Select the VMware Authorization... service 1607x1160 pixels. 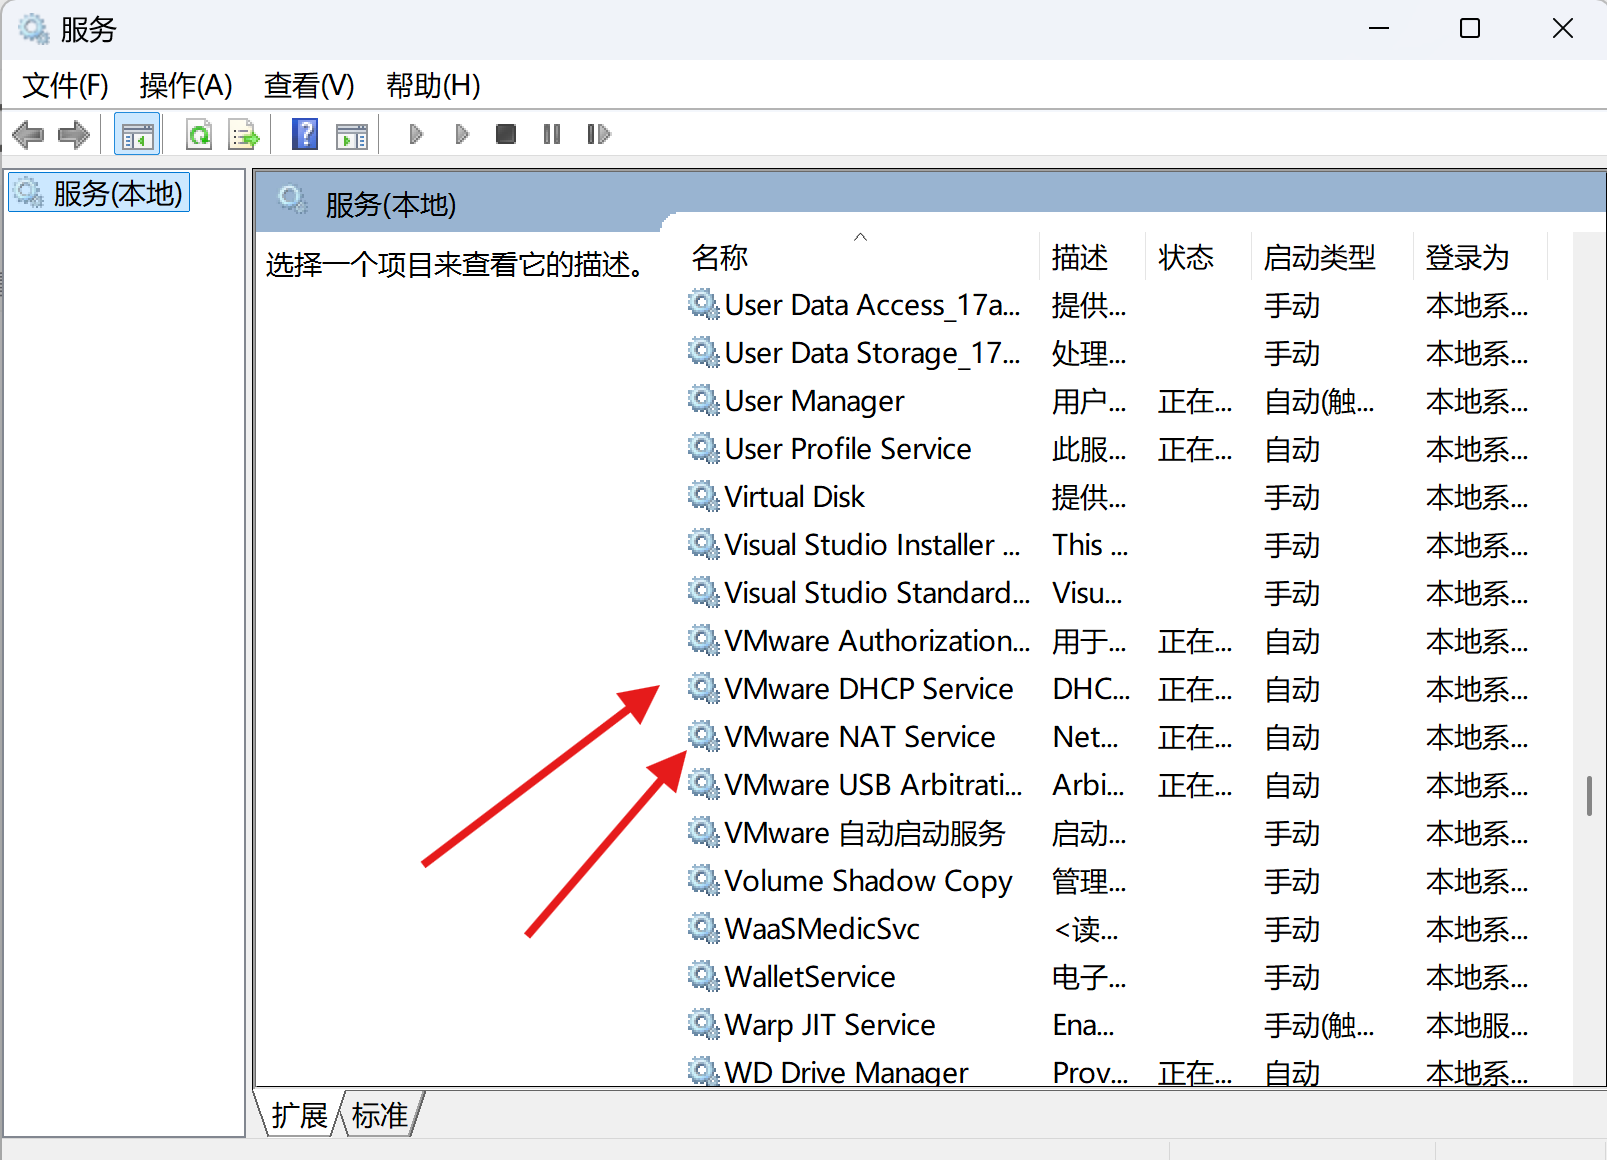[x=1116, y=641]
